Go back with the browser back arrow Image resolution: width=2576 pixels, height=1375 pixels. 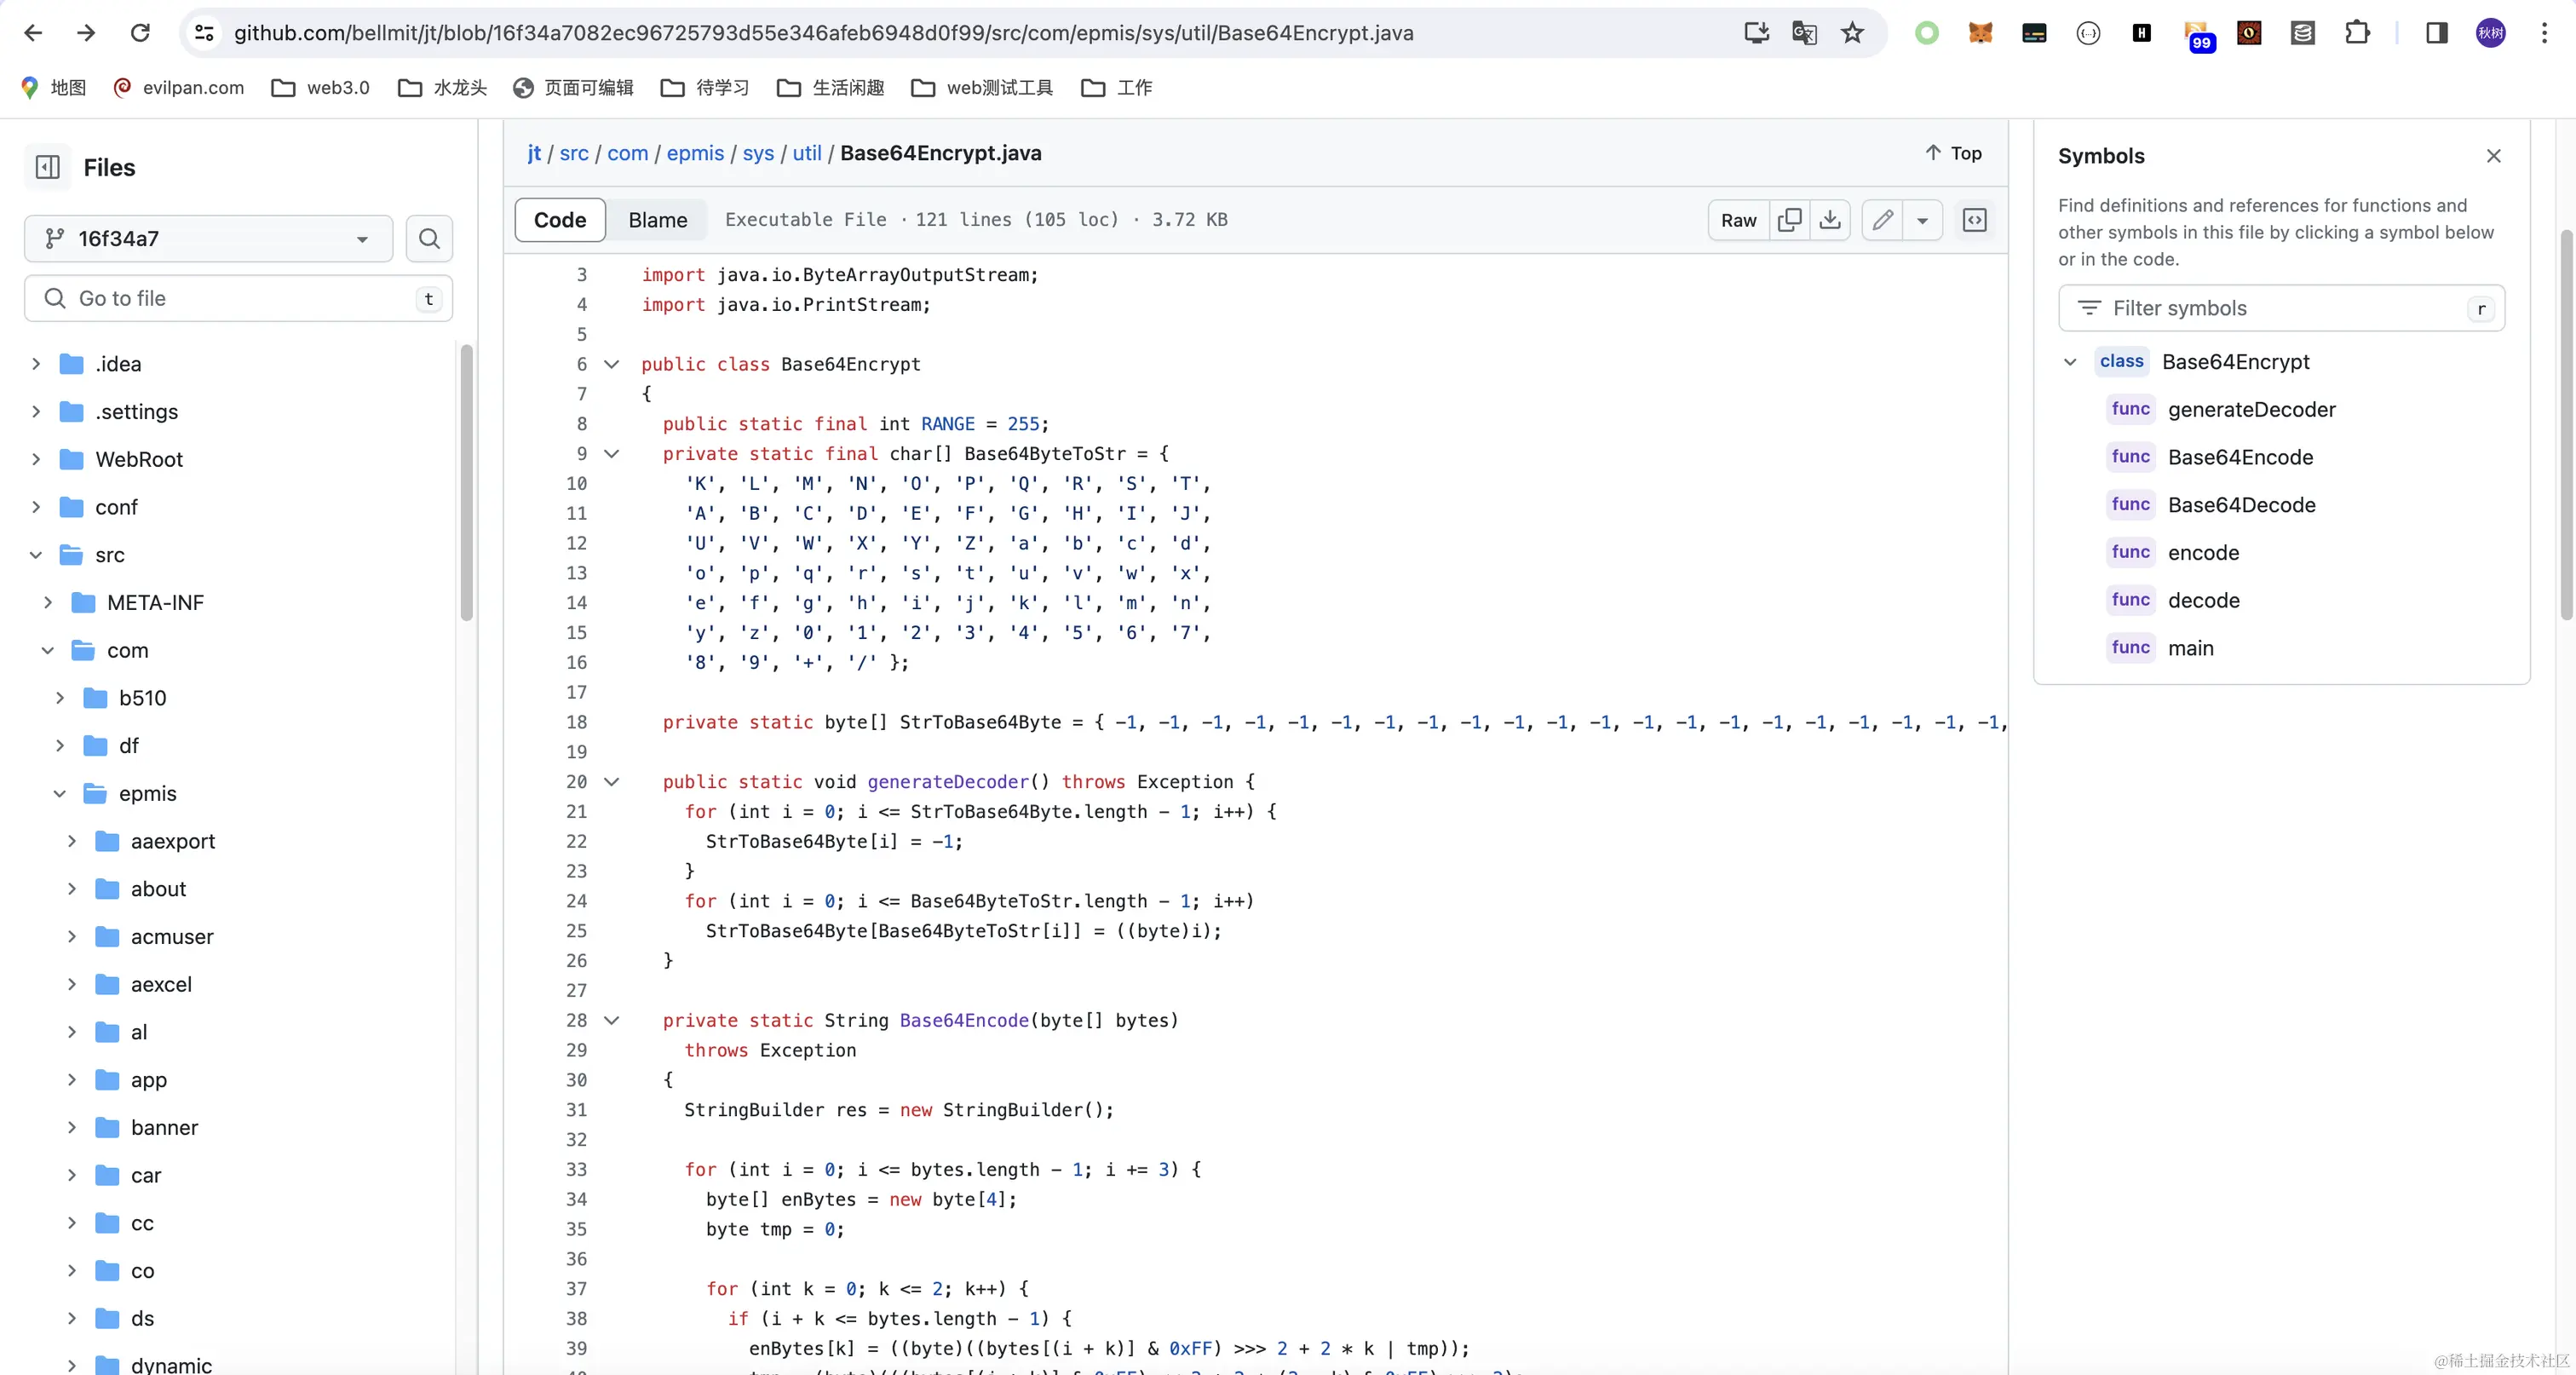[33, 33]
